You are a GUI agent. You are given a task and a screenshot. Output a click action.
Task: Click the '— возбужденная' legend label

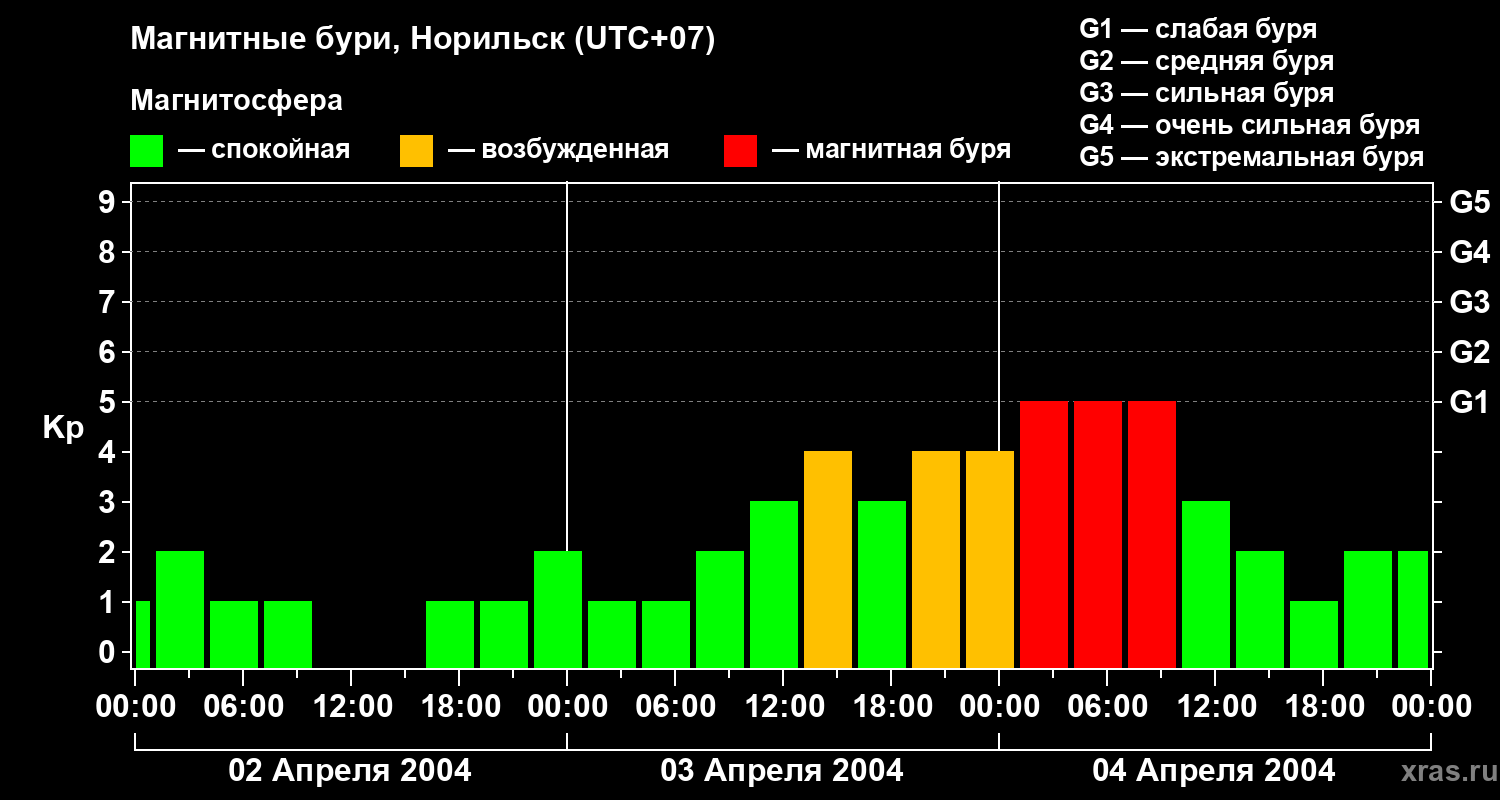pos(558,150)
